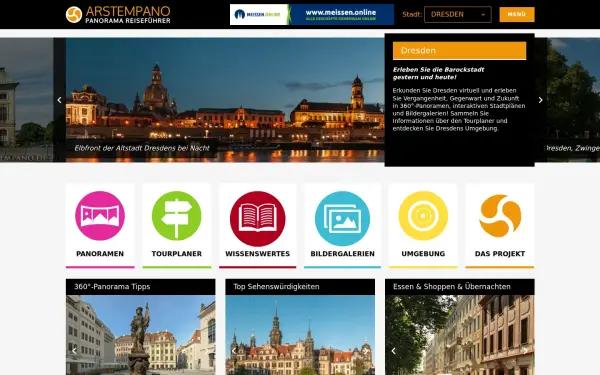Open the orange Das Projekt spiral icon
The height and width of the screenshot is (375, 600).
pyautogui.click(x=500, y=216)
